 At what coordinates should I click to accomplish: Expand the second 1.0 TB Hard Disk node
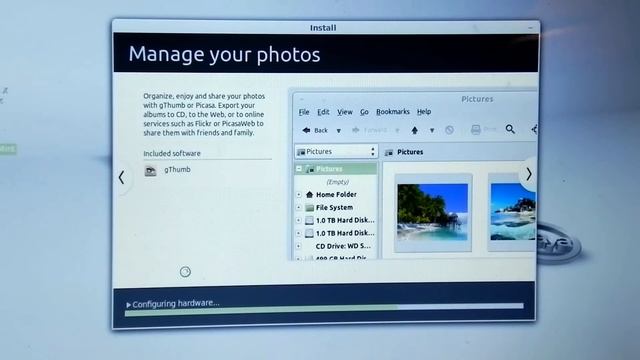tap(299, 233)
